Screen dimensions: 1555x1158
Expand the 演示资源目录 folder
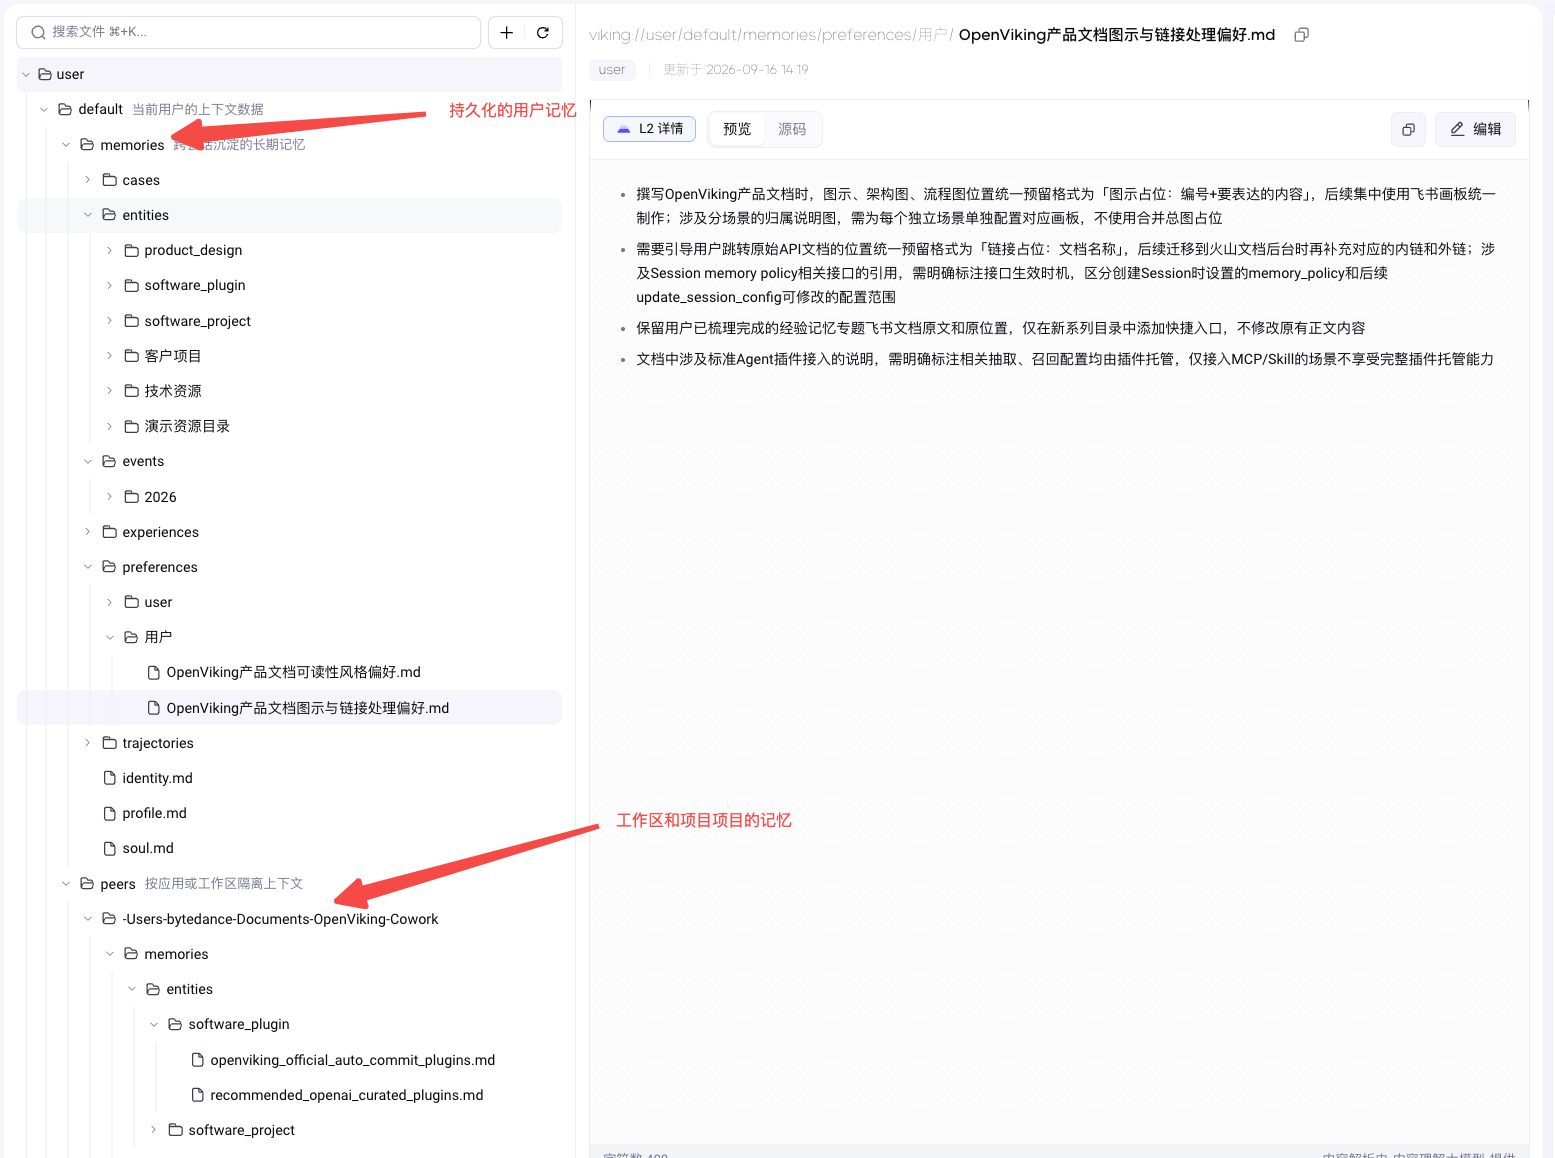tap(110, 426)
